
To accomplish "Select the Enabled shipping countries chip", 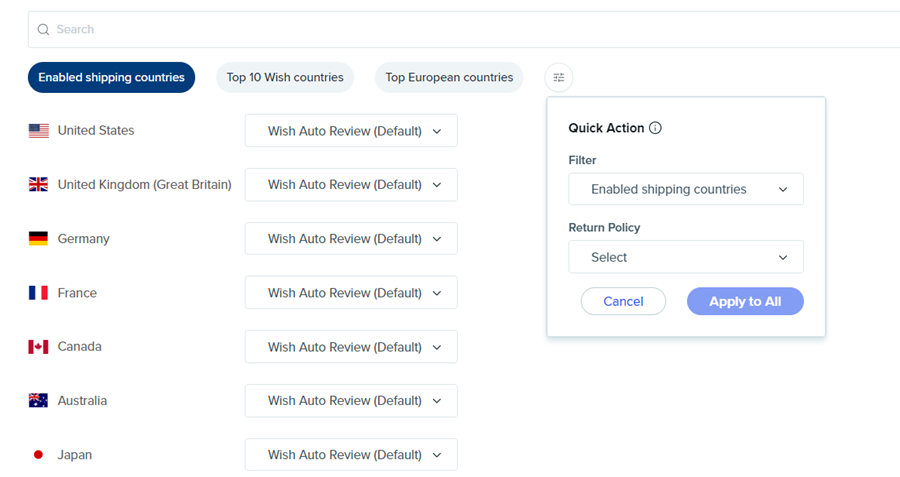I will [111, 77].
